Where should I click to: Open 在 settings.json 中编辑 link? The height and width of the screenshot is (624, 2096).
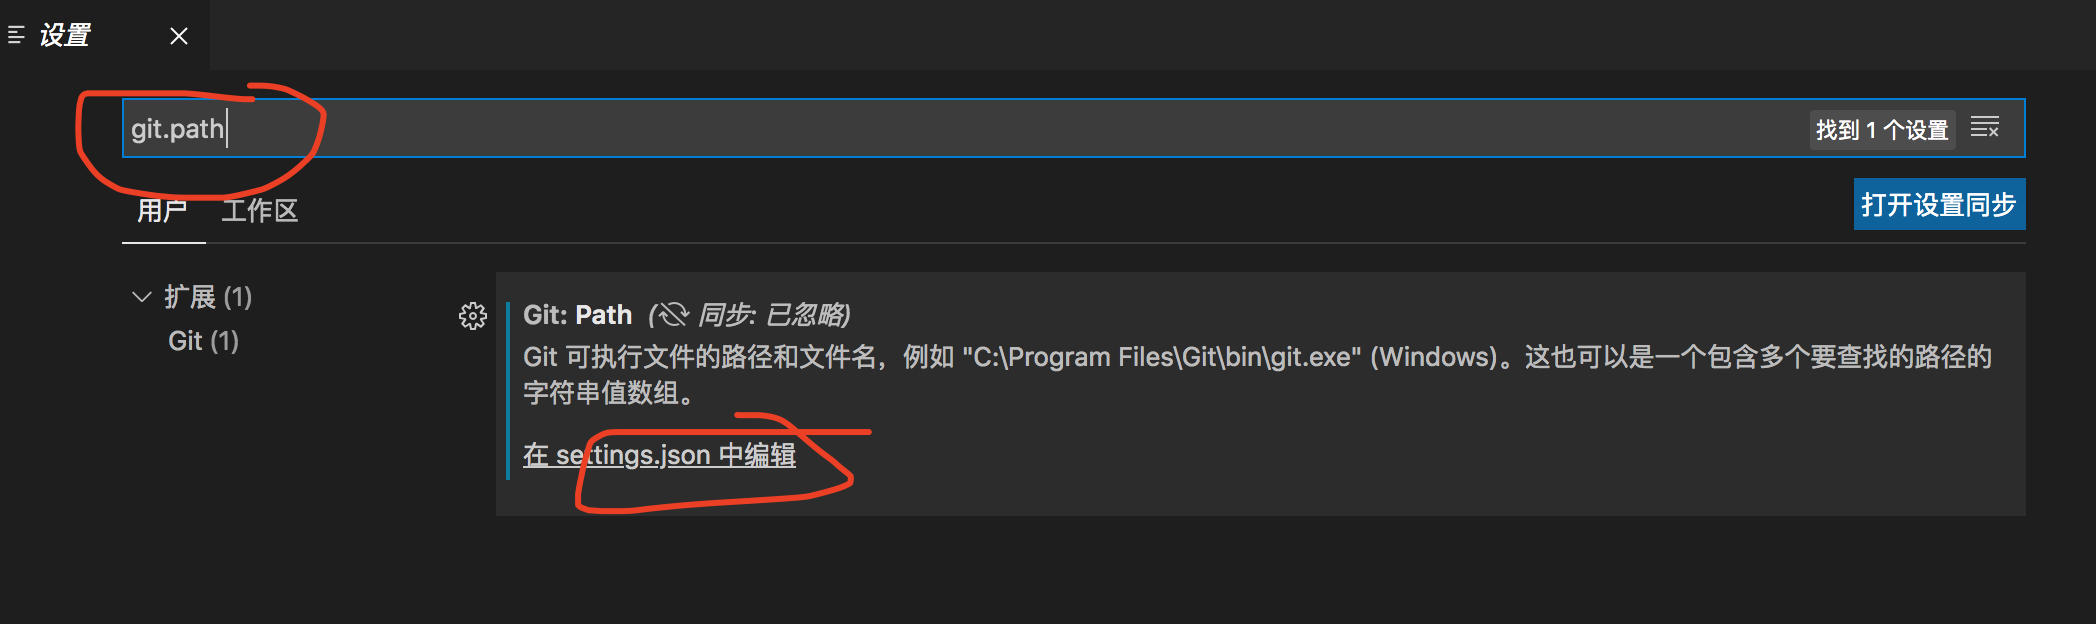pos(659,455)
